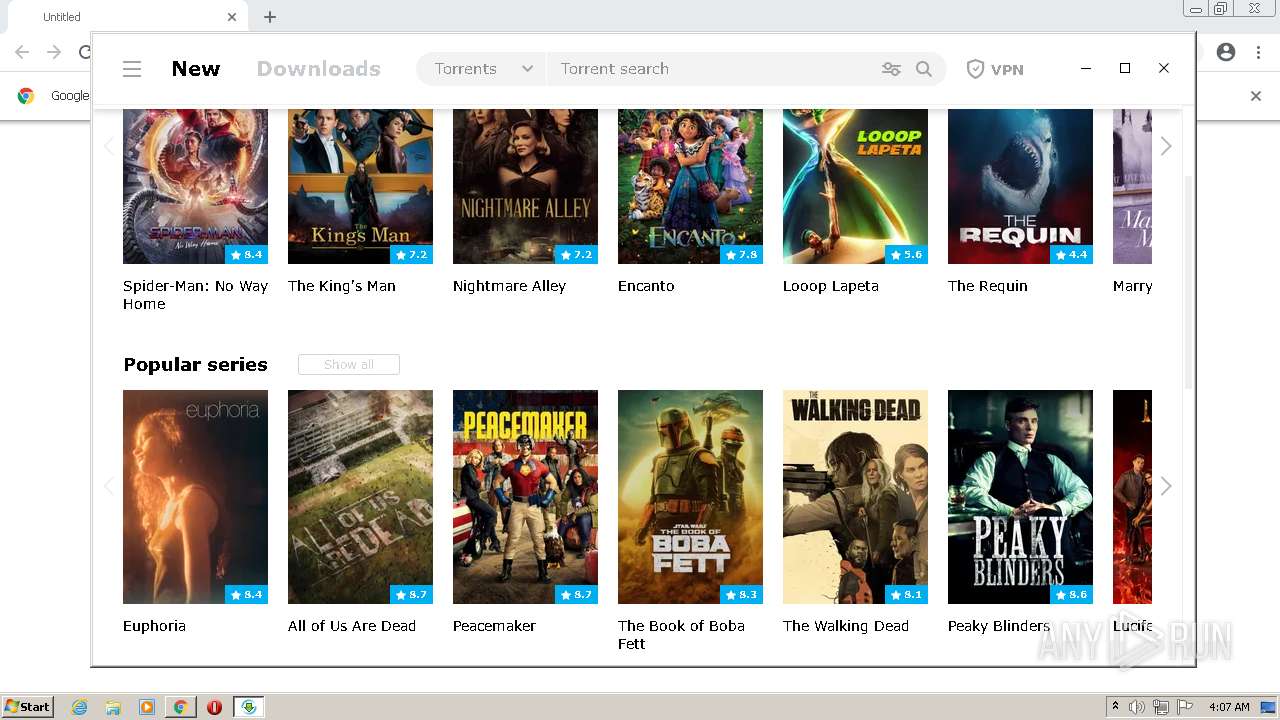1280x720 pixels.
Task: Open All of Us Are Dead poster
Action: [360, 497]
